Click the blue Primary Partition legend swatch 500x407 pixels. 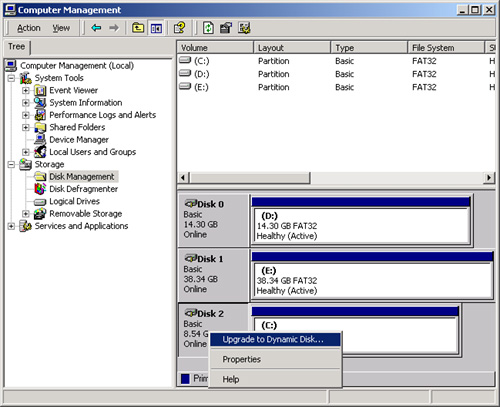point(185,379)
